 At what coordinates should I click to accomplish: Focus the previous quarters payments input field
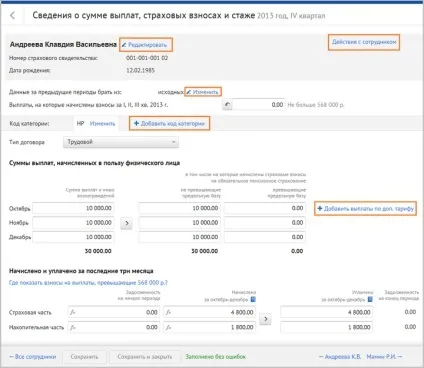(259, 105)
